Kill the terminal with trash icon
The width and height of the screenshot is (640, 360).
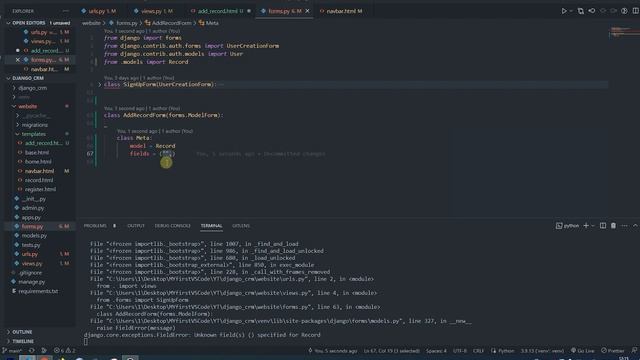tap(613, 225)
